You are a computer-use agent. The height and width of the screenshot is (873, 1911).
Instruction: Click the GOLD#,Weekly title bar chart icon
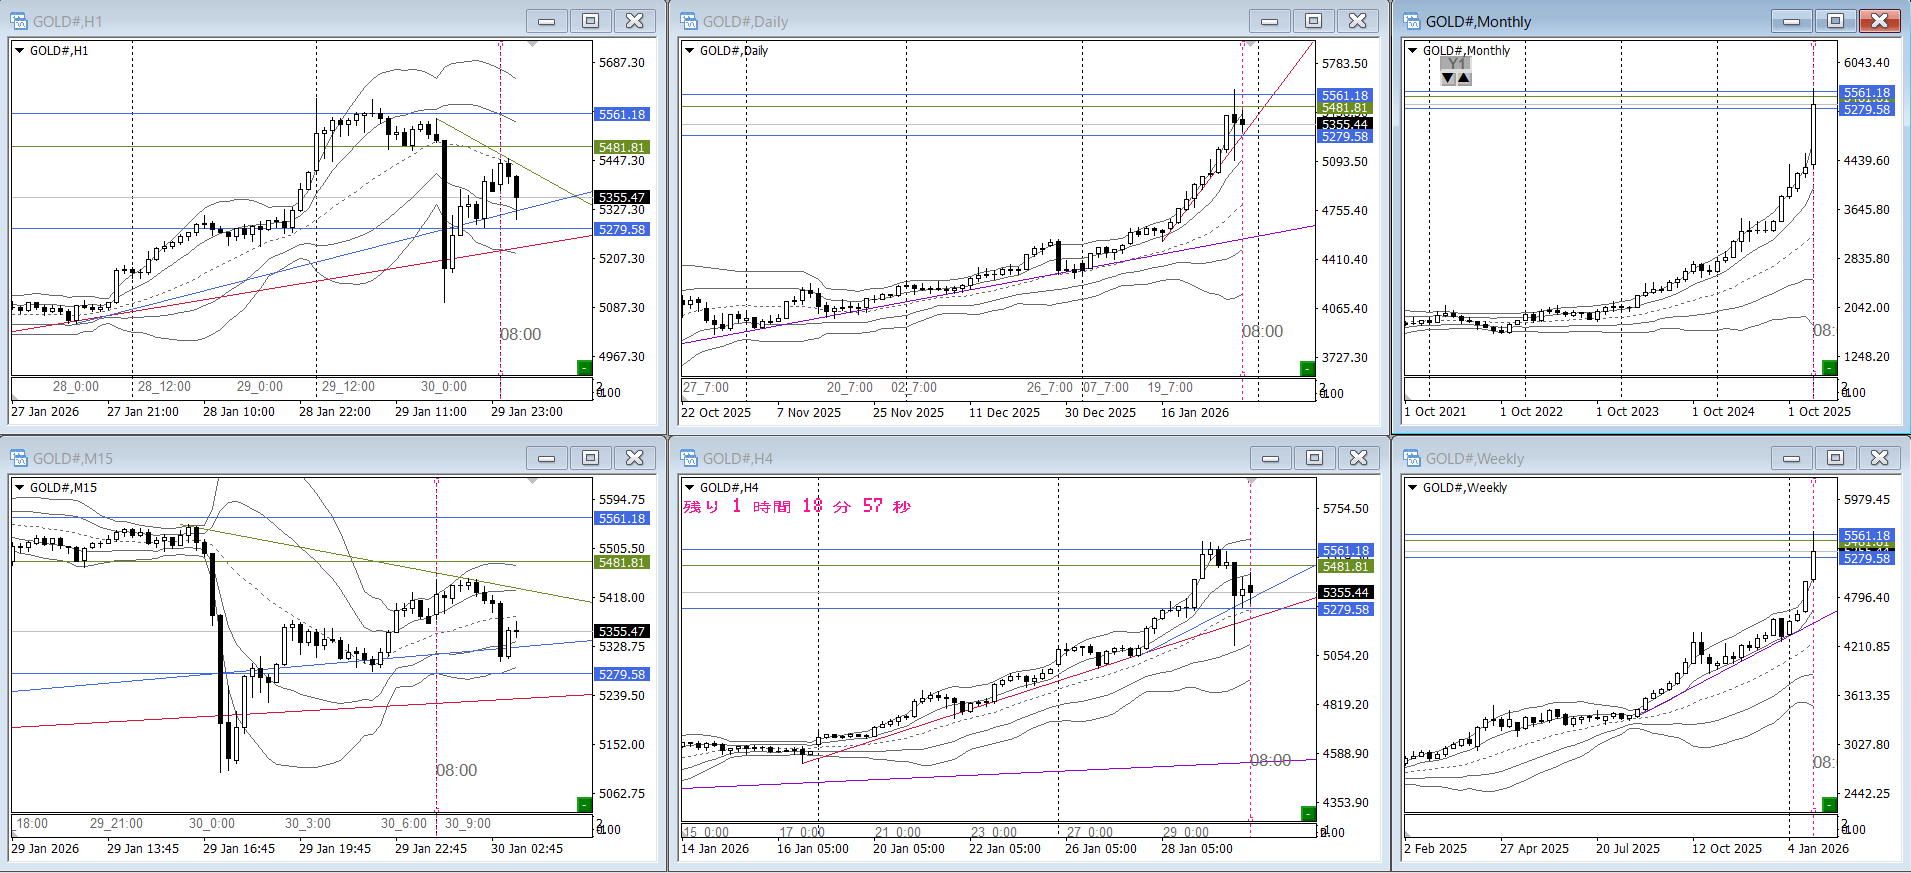[1412, 458]
